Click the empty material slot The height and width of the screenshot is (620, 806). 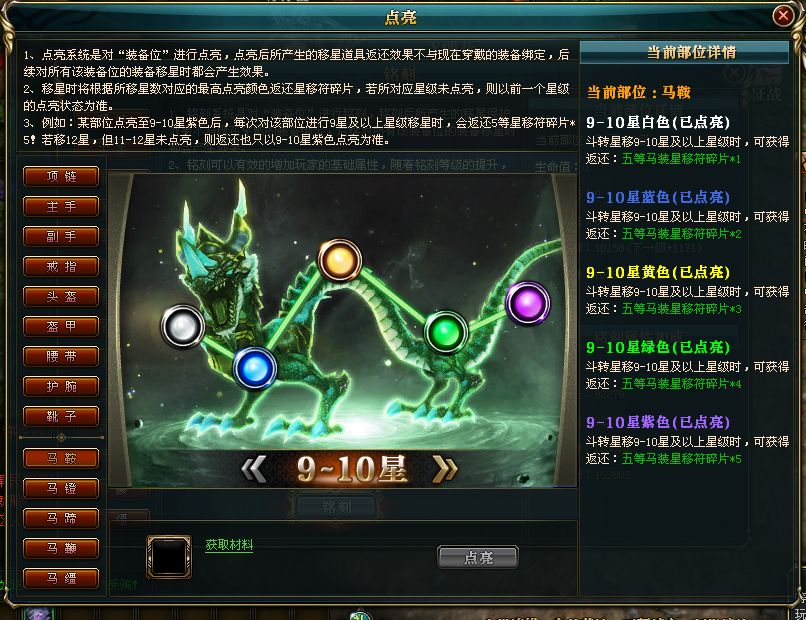[x=169, y=557]
